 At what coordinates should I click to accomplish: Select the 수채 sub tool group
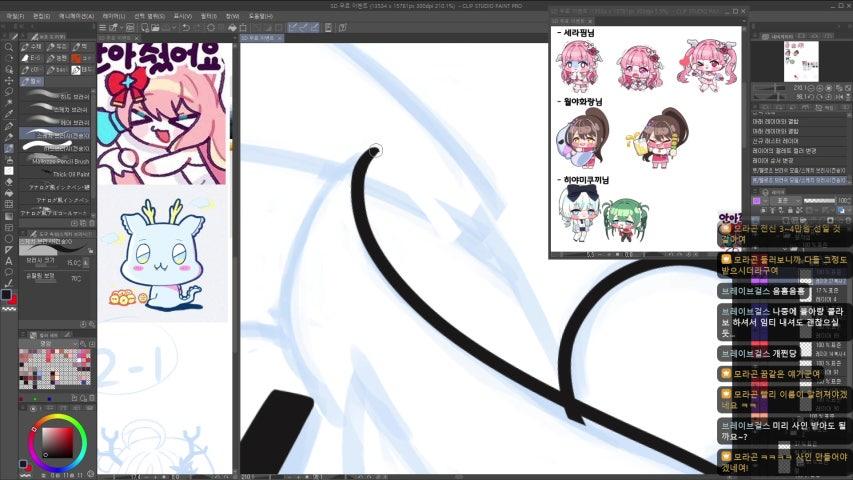32,47
